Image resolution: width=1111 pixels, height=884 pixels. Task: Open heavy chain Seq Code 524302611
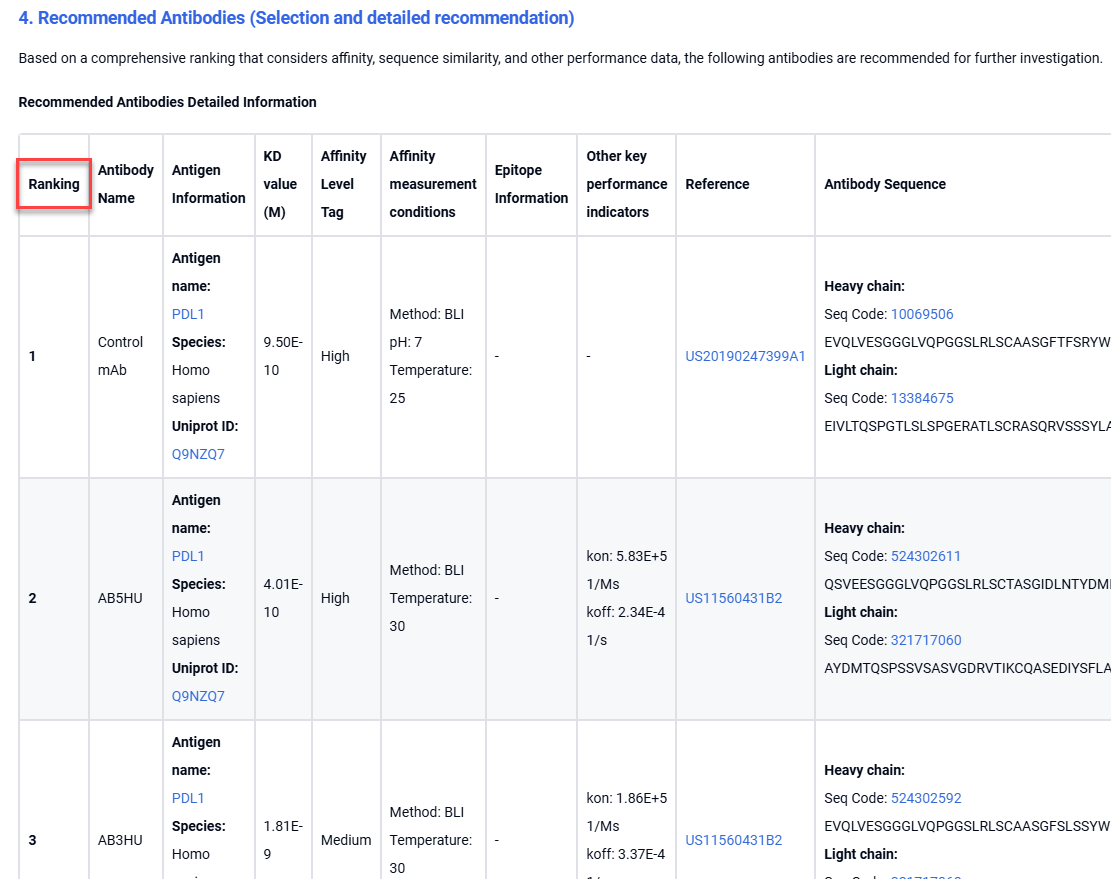pos(925,556)
